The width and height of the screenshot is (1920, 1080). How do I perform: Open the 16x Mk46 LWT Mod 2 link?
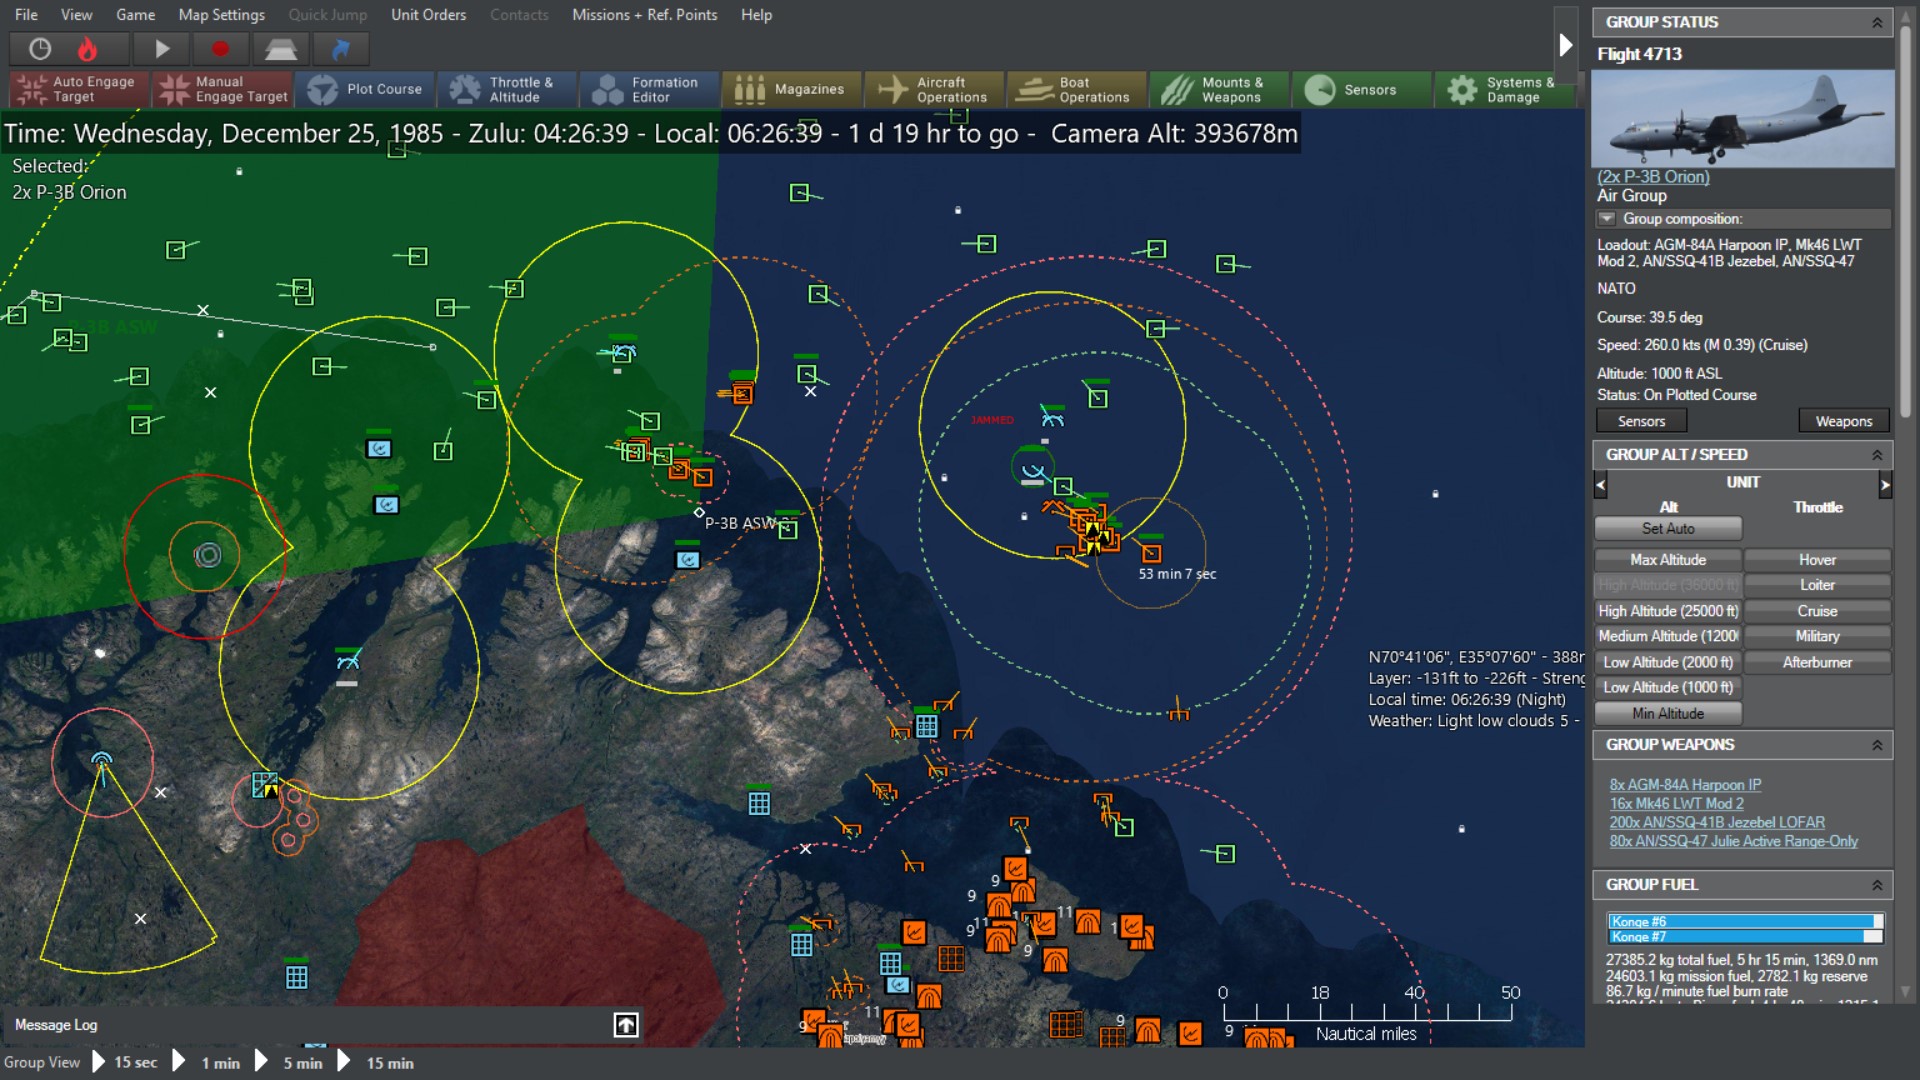pos(1676,804)
